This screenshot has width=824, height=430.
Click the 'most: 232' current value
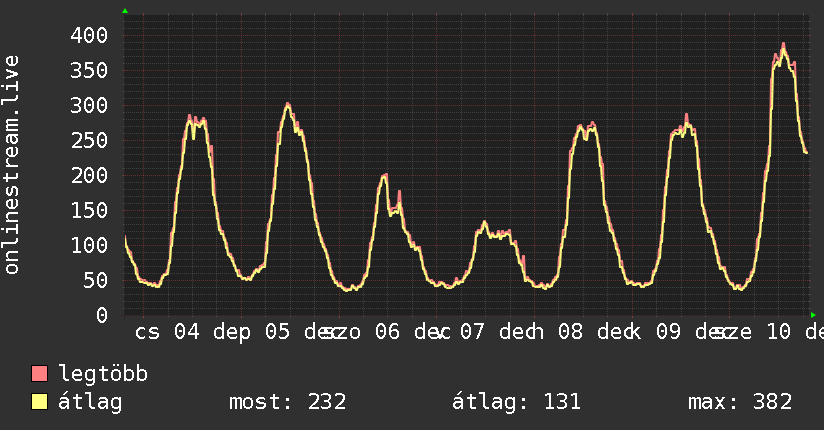tap(287, 402)
